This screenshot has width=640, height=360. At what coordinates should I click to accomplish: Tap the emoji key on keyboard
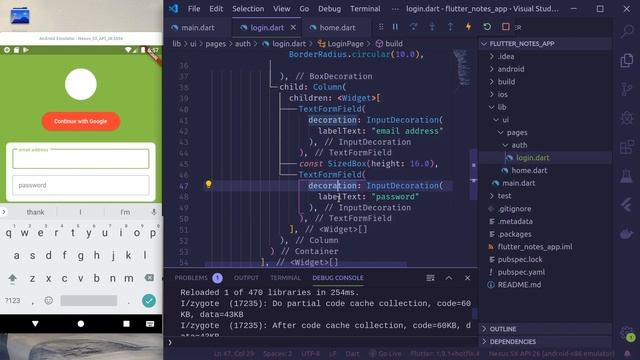tap(49, 301)
